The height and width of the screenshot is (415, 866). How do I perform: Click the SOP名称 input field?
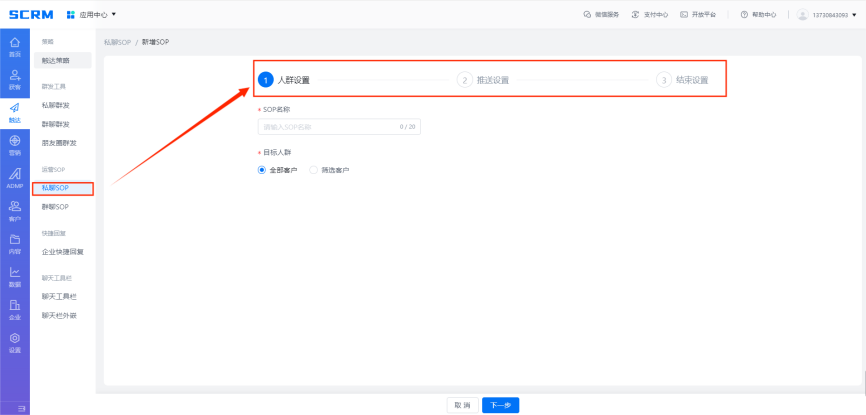pos(338,127)
